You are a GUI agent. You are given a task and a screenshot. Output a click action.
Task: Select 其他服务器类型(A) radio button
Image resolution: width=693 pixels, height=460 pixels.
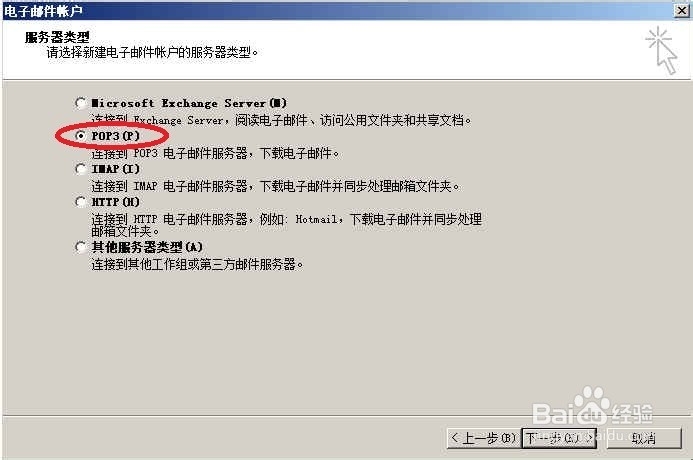(80, 247)
